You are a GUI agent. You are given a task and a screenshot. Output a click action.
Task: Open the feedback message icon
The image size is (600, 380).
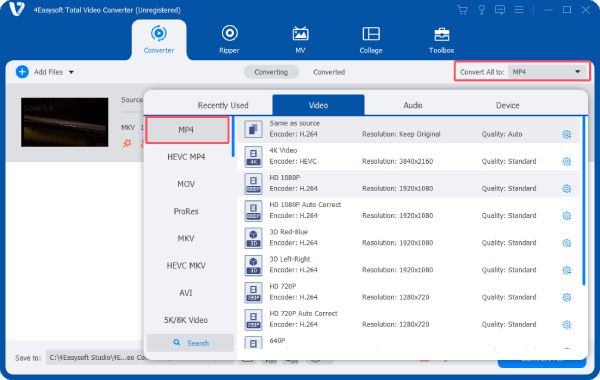point(500,10)
